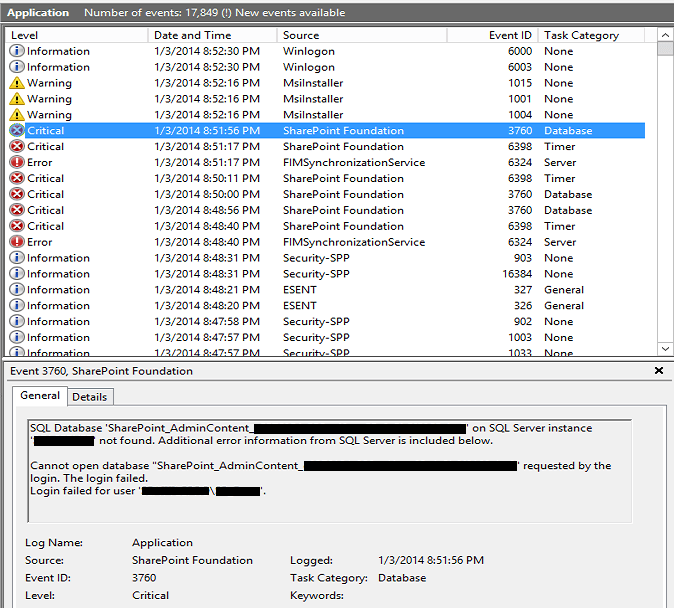Click the SQL Database error description text box
674x608 pixels.
click(330, 471)
